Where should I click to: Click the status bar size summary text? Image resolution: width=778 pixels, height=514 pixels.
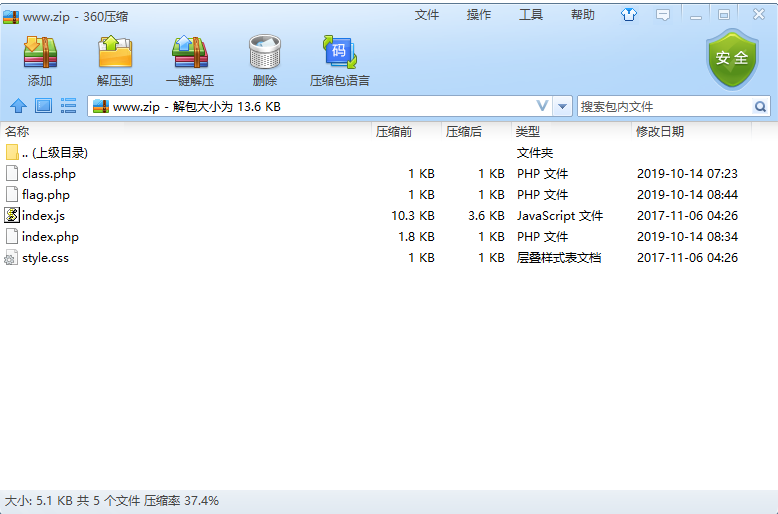point(112,501)
